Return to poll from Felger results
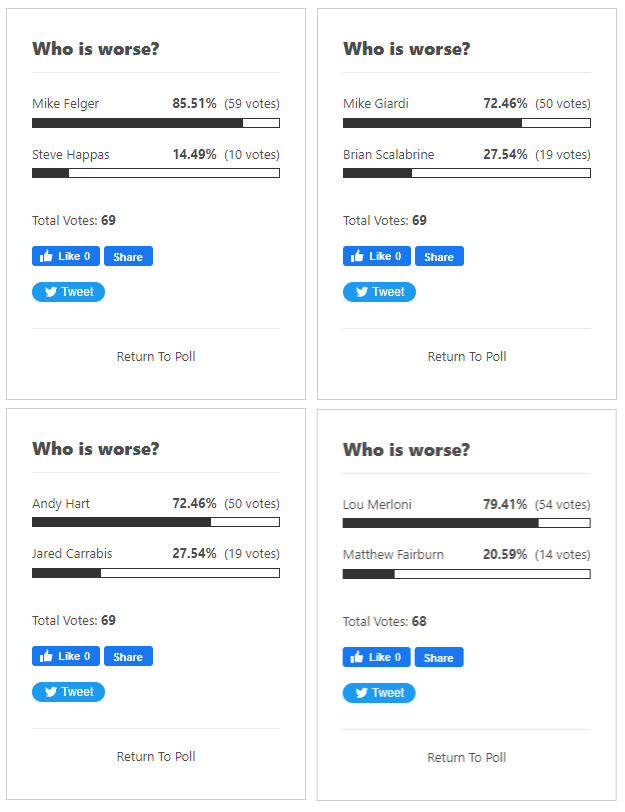The height and width of the screenshot is (812, 625). pyautogui.click(x=156, y=357)
